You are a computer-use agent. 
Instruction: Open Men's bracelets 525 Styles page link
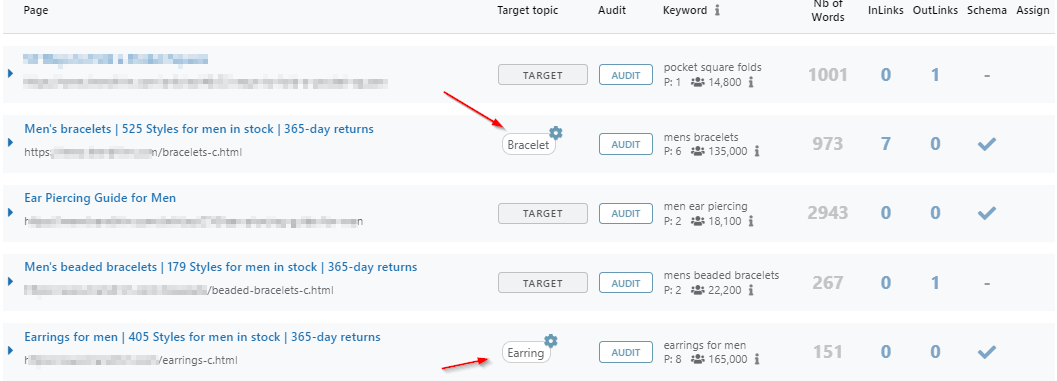[x=199, y=129]
